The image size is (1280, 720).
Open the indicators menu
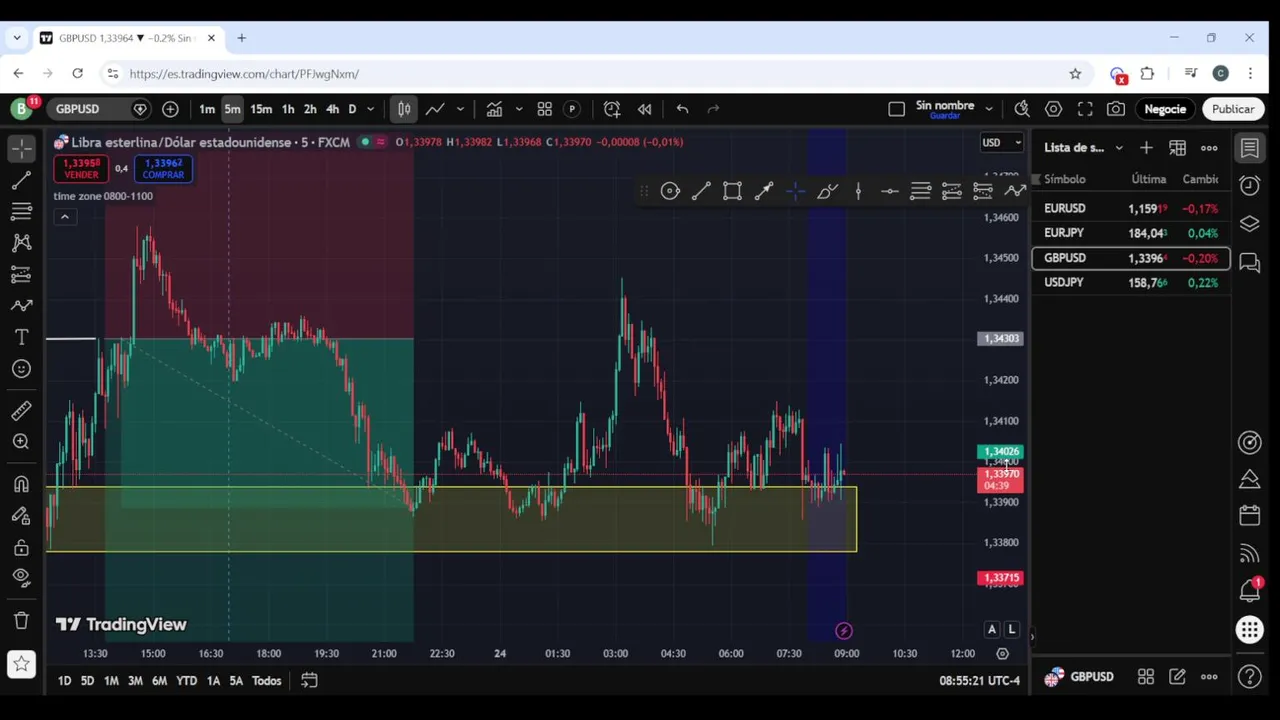click(x=494, y=109)
